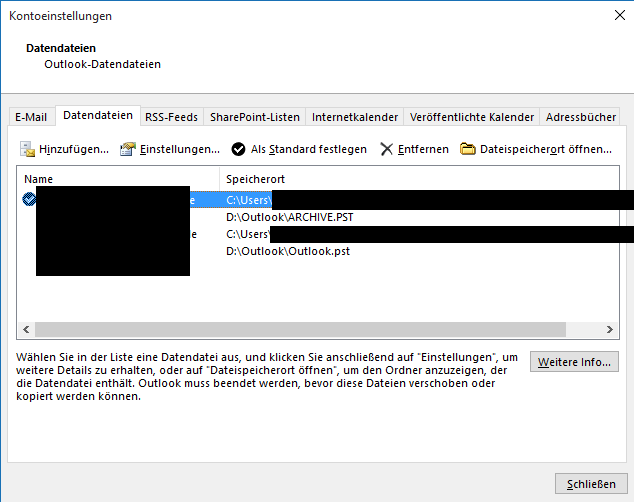
Task: Click the Name column header
Action: pos(118,179)
